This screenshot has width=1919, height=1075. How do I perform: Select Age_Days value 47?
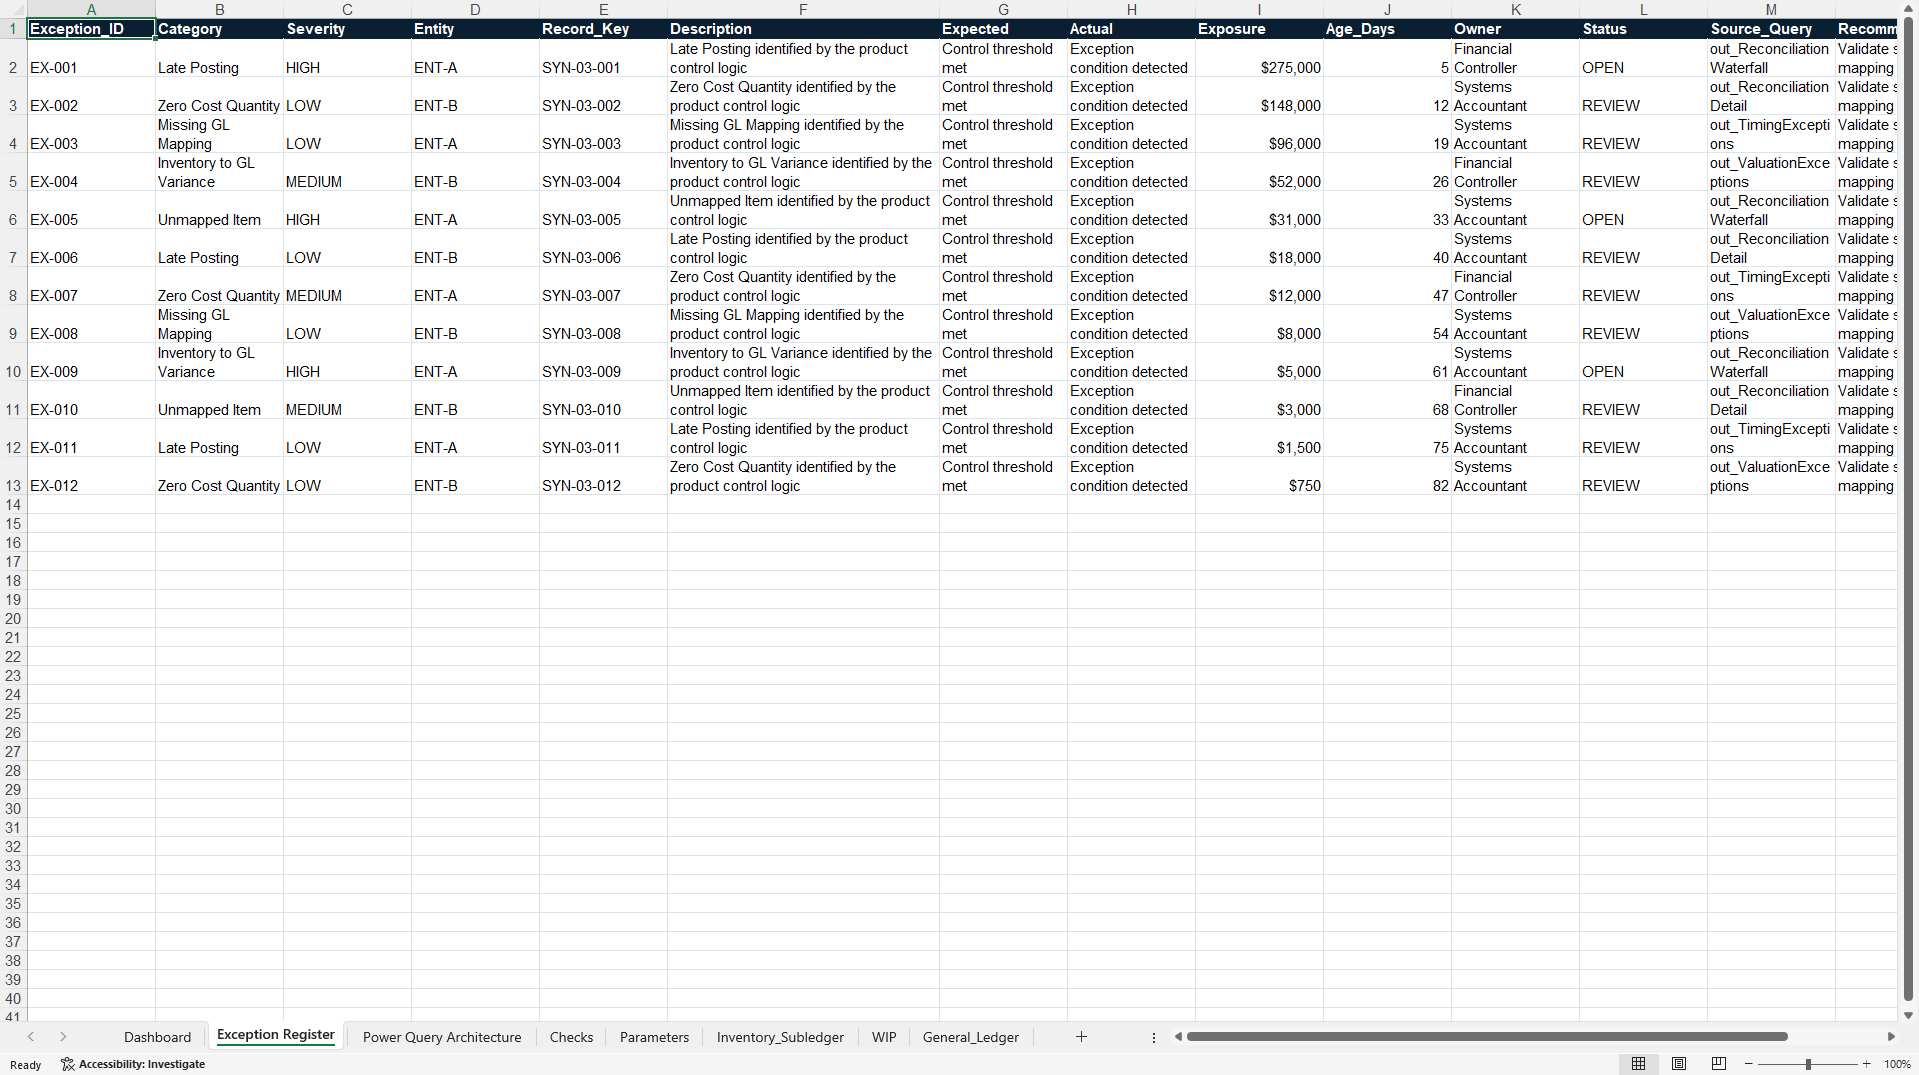tap(1387, 286)
